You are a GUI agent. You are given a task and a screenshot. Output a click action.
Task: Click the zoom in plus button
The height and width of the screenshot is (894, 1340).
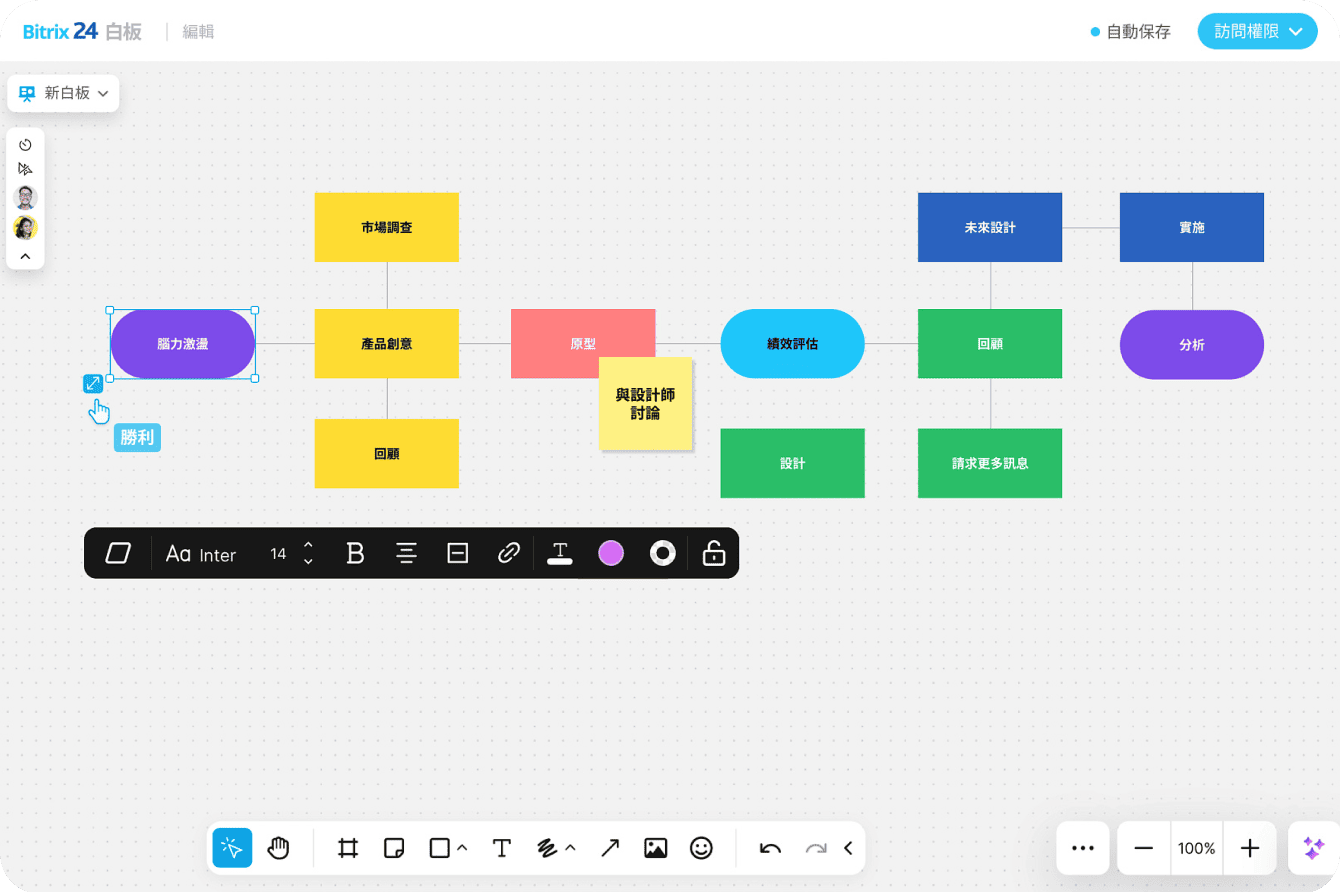[x=1249, y=848]
